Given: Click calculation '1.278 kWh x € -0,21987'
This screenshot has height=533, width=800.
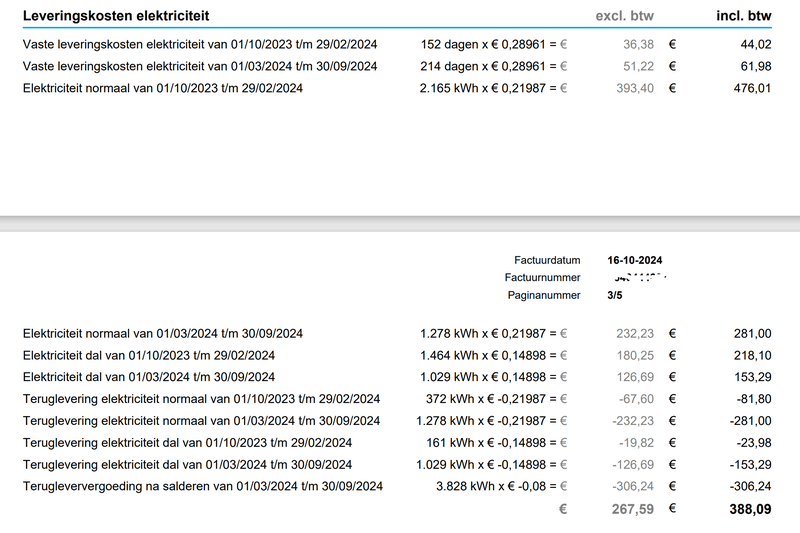Looking at the screenshot, I should coord(481,421).
